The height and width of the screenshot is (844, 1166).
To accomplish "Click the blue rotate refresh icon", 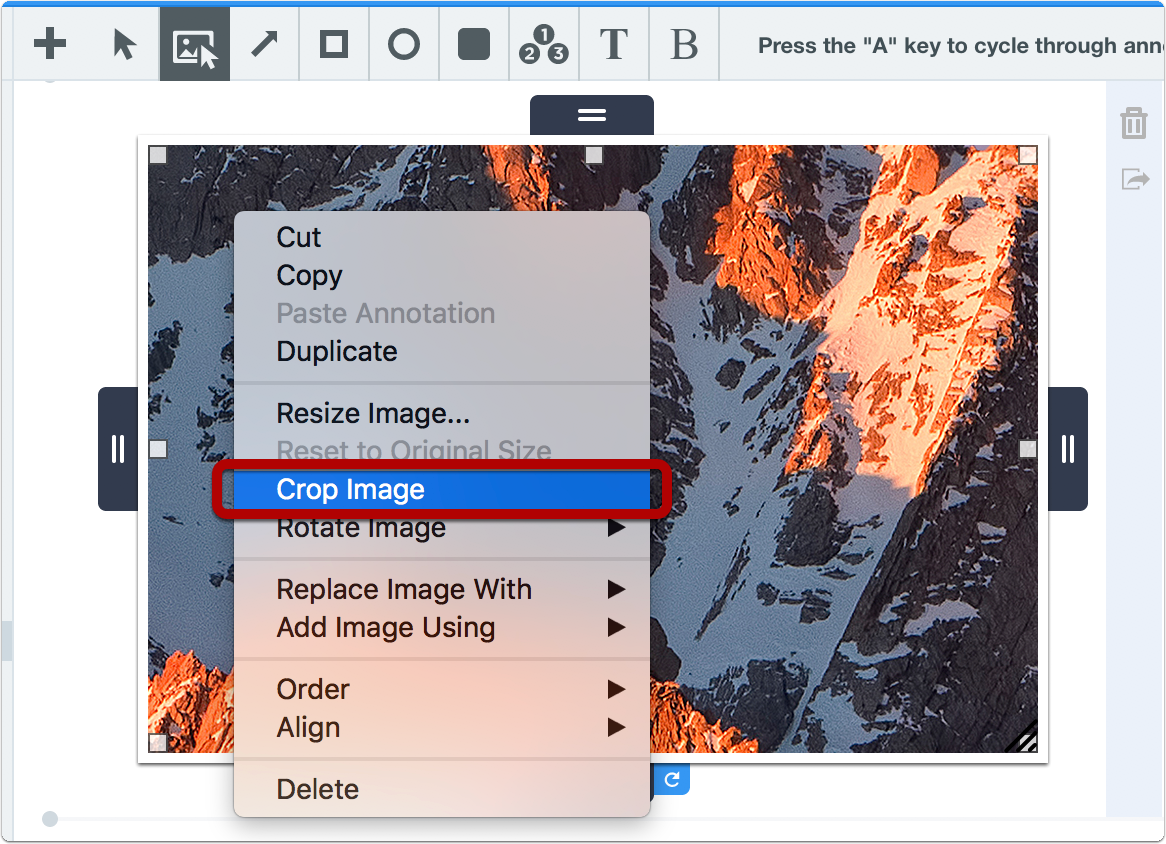I will pyautogui.click(x=672, y=779).
